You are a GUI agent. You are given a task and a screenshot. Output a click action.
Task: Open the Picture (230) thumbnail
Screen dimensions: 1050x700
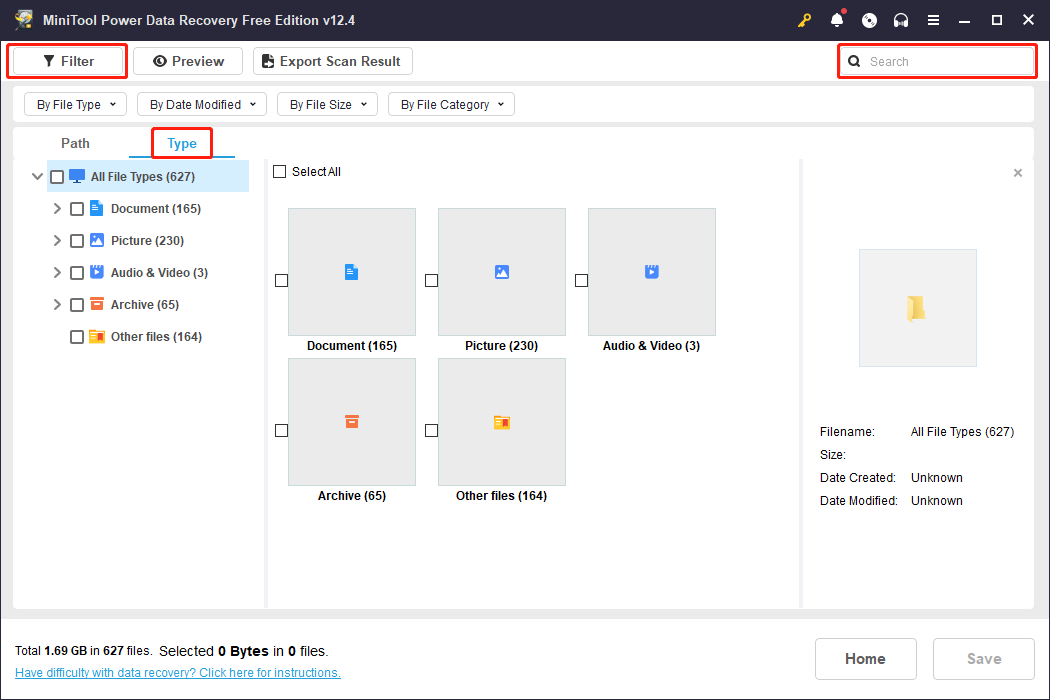tap(502, 272)
